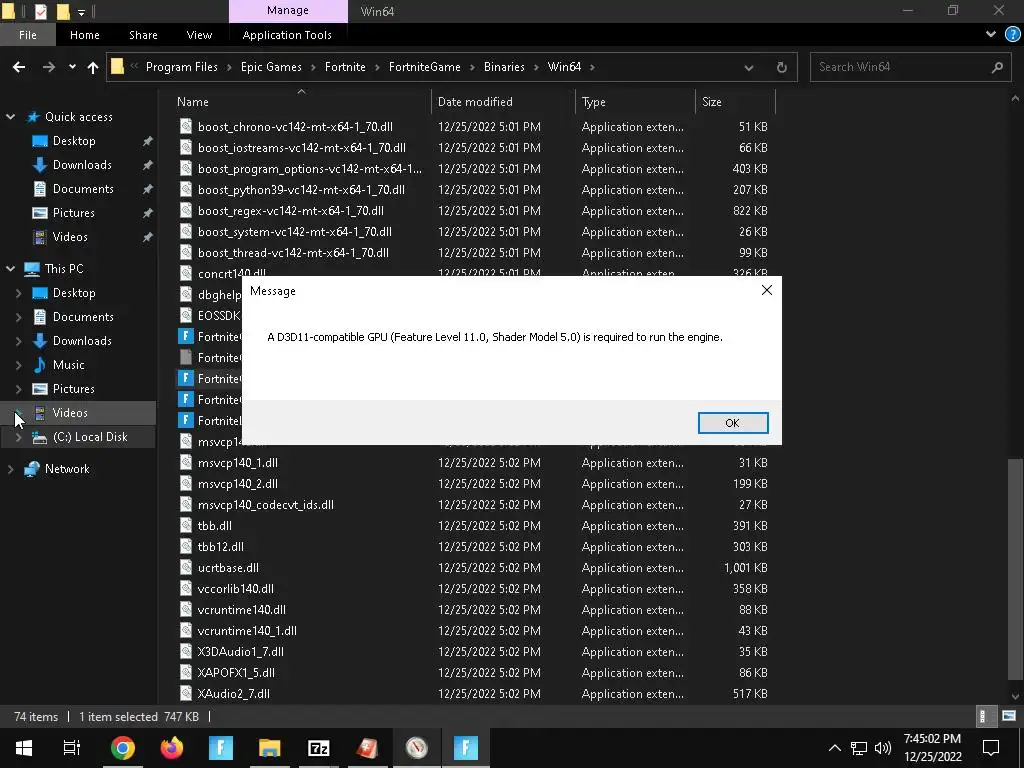
Task: Select the concrt140.dll file icon
Action: (x=186, y=273)
